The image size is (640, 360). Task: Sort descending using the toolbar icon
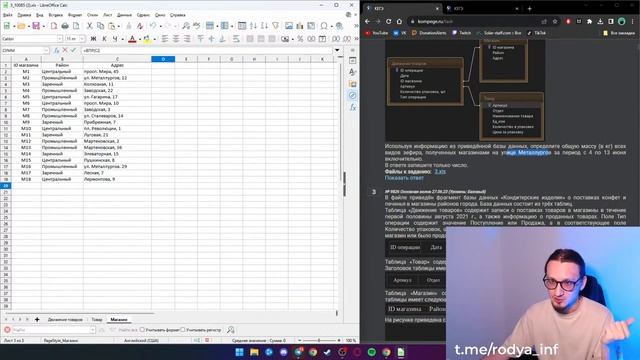pos(264,26)
